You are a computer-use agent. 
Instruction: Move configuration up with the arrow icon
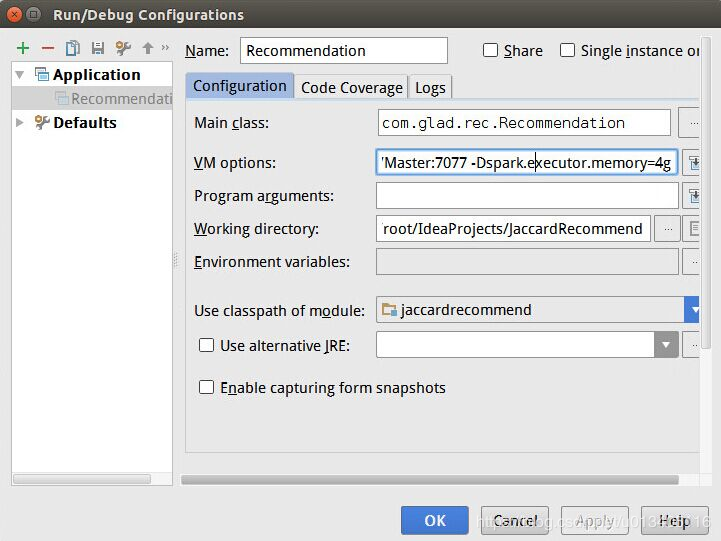(148, 48)
